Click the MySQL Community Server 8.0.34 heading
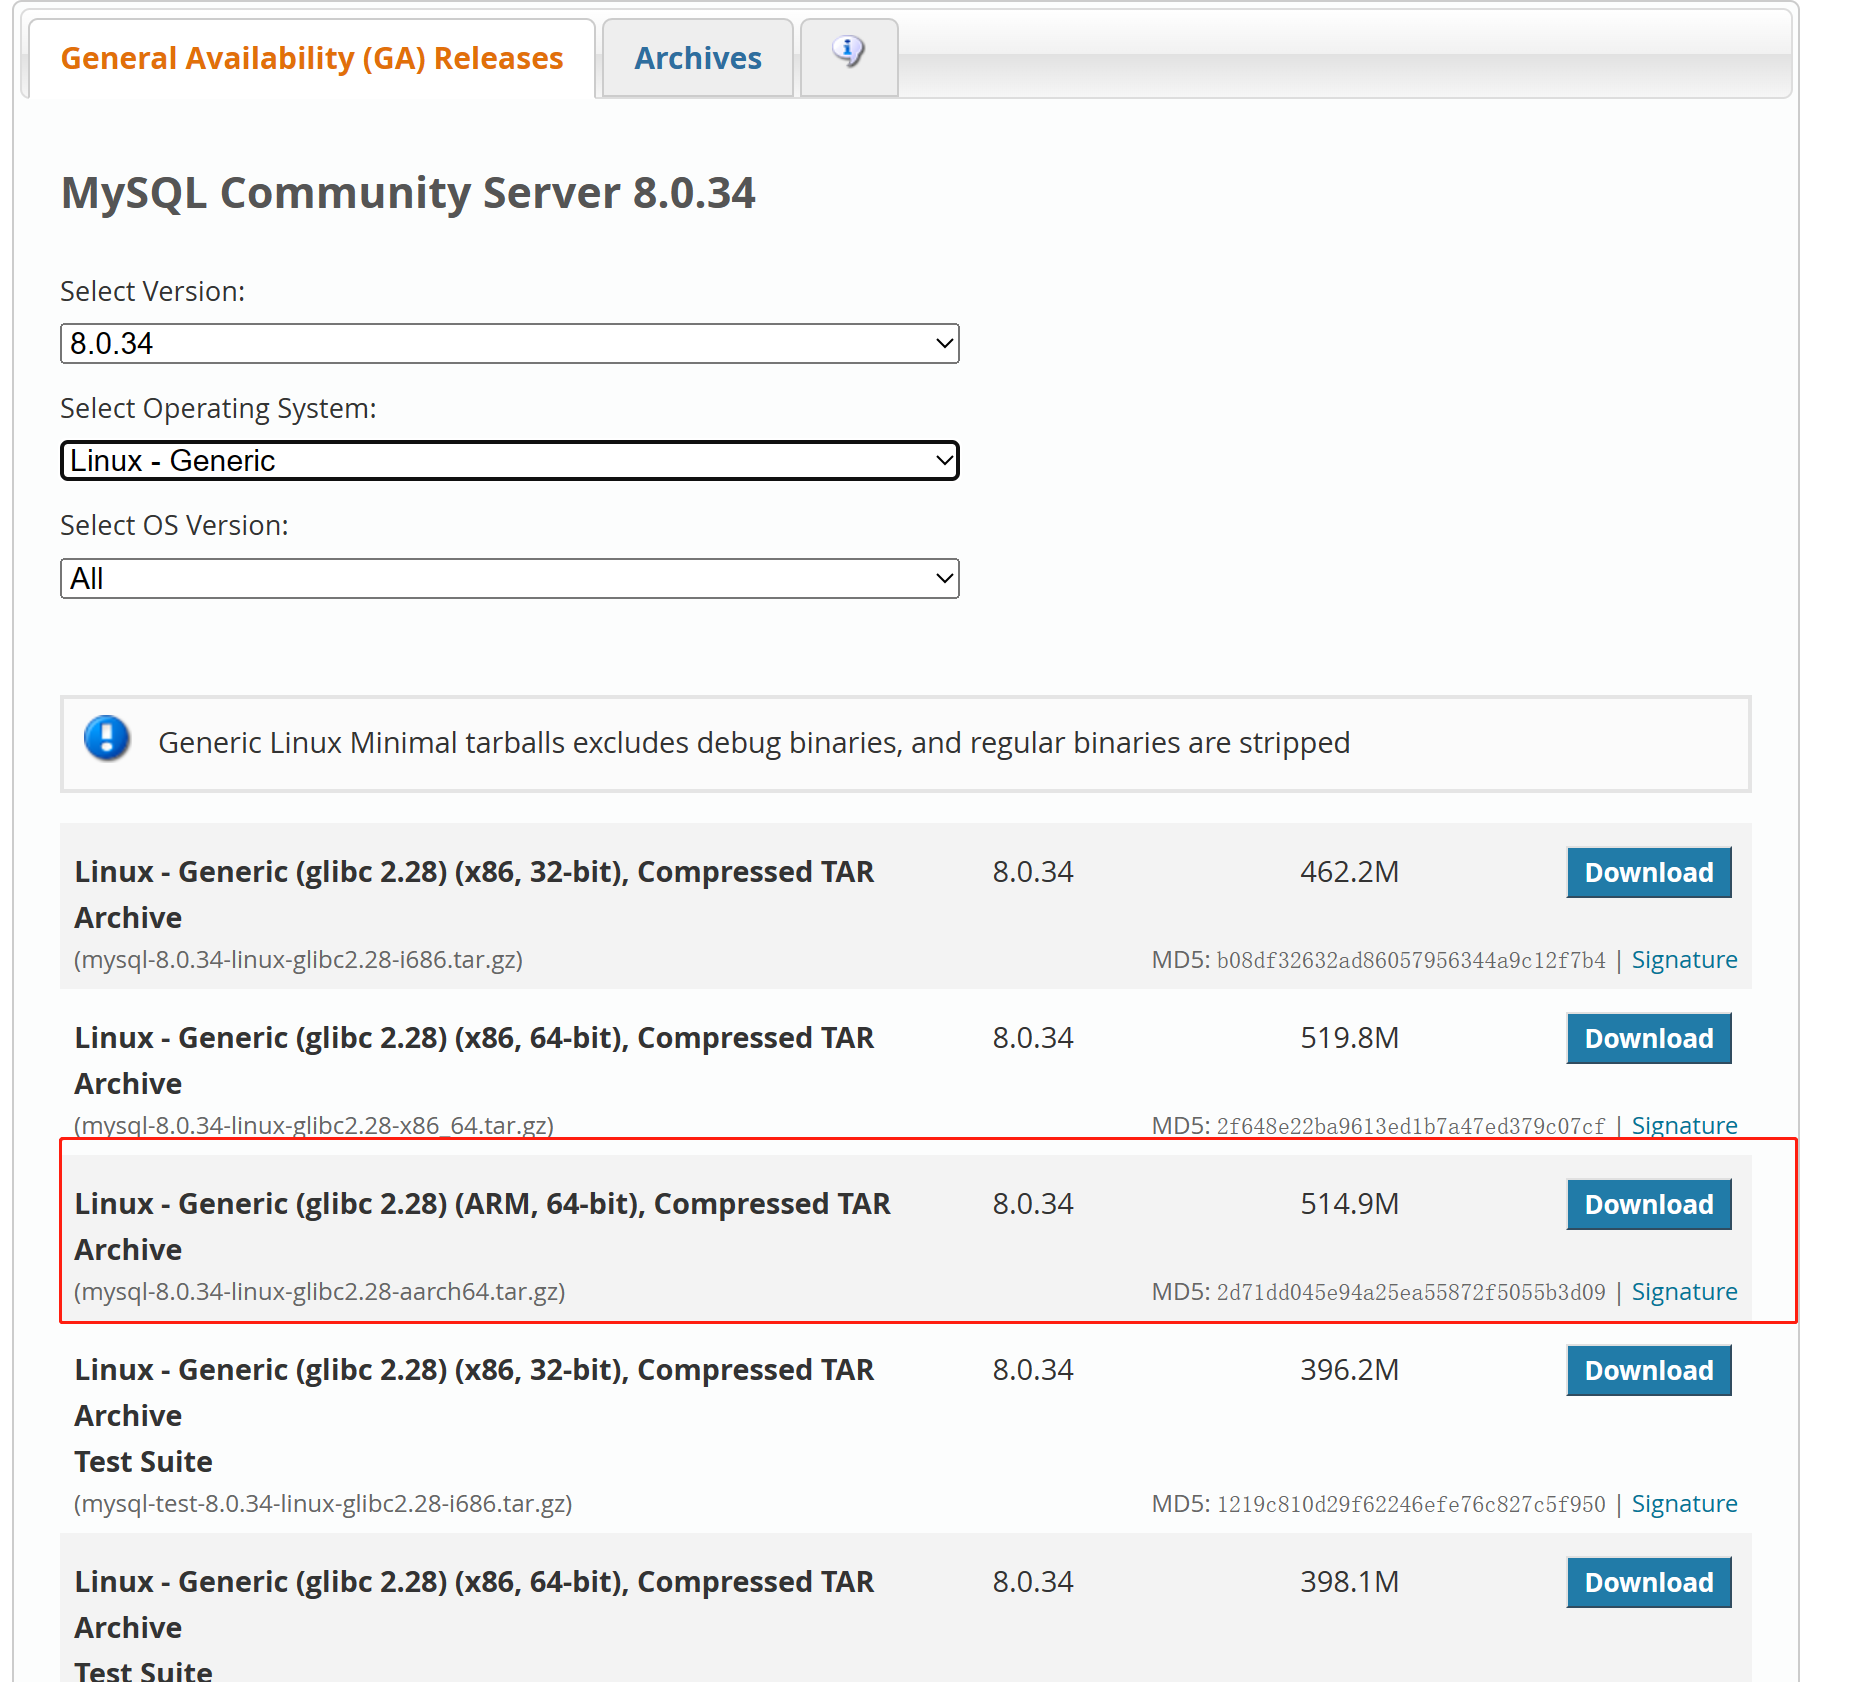 pyautogui.click(x=408, y=193)
